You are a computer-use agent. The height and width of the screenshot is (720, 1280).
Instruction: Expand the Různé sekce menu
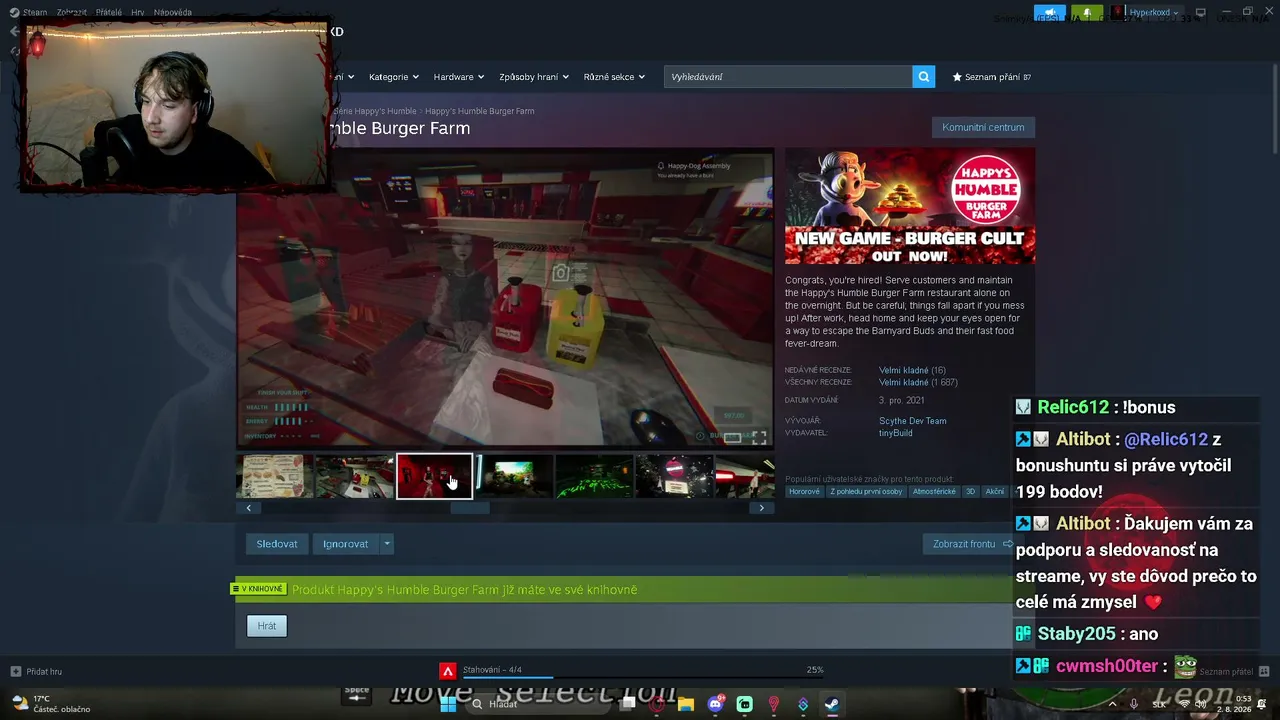coord(614,77)
